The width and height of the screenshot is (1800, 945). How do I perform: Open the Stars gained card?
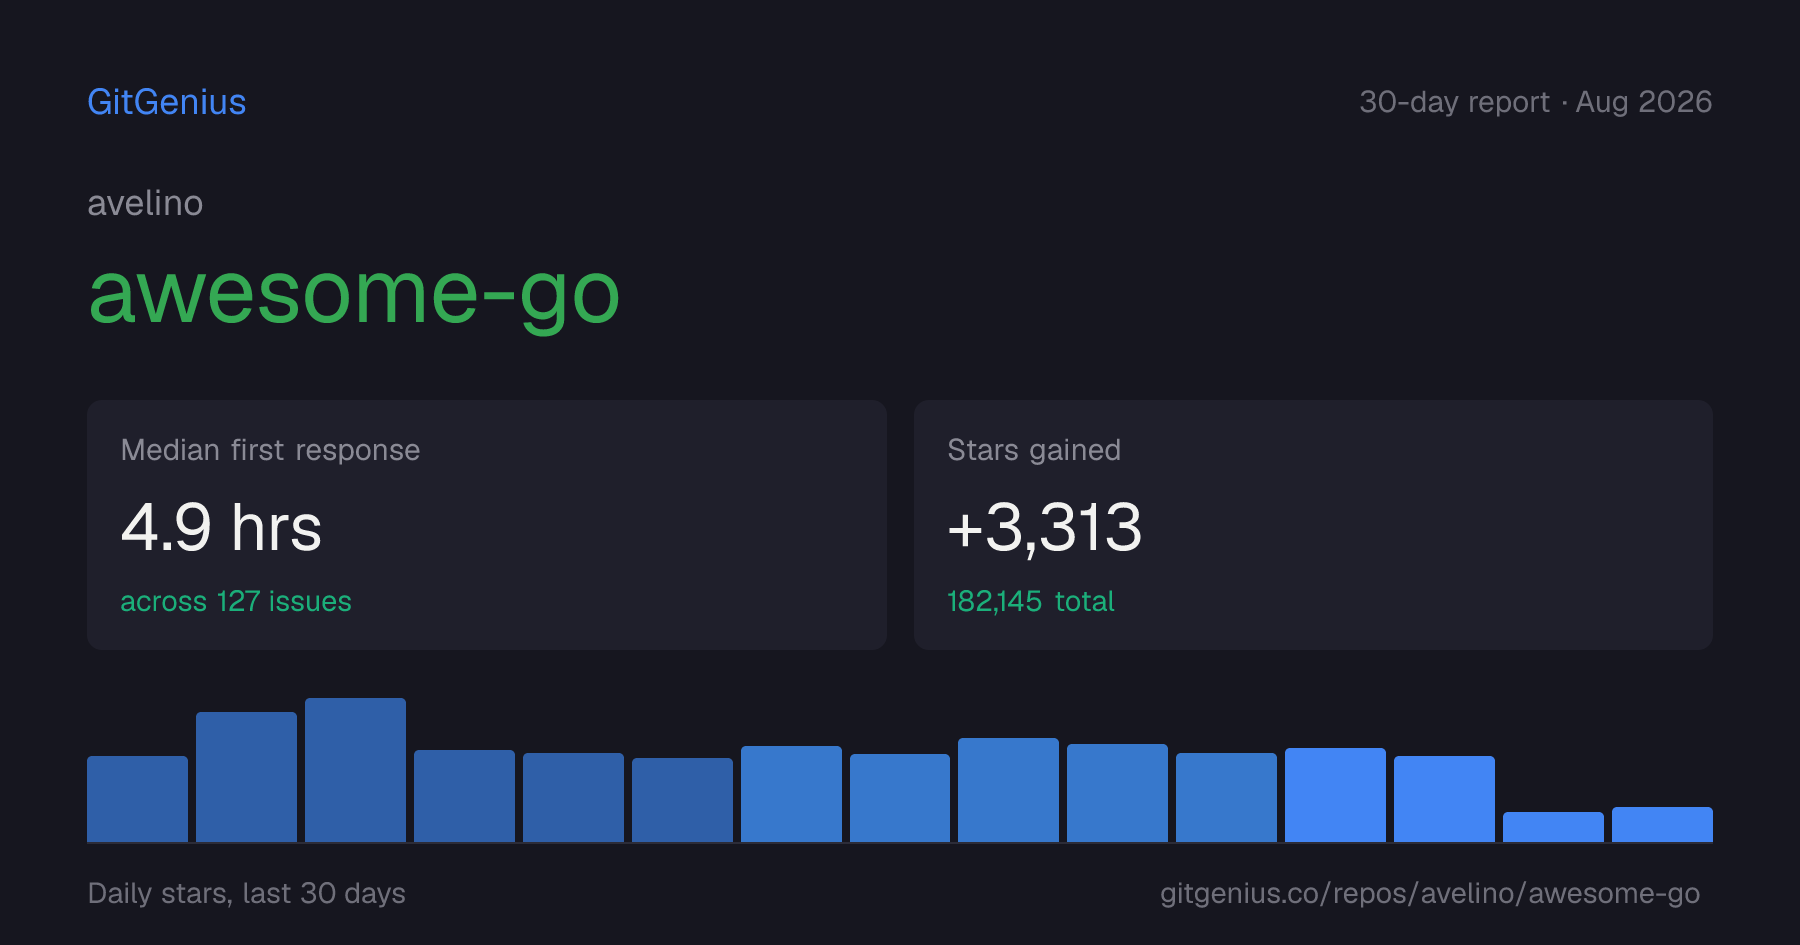[1313, 525]
